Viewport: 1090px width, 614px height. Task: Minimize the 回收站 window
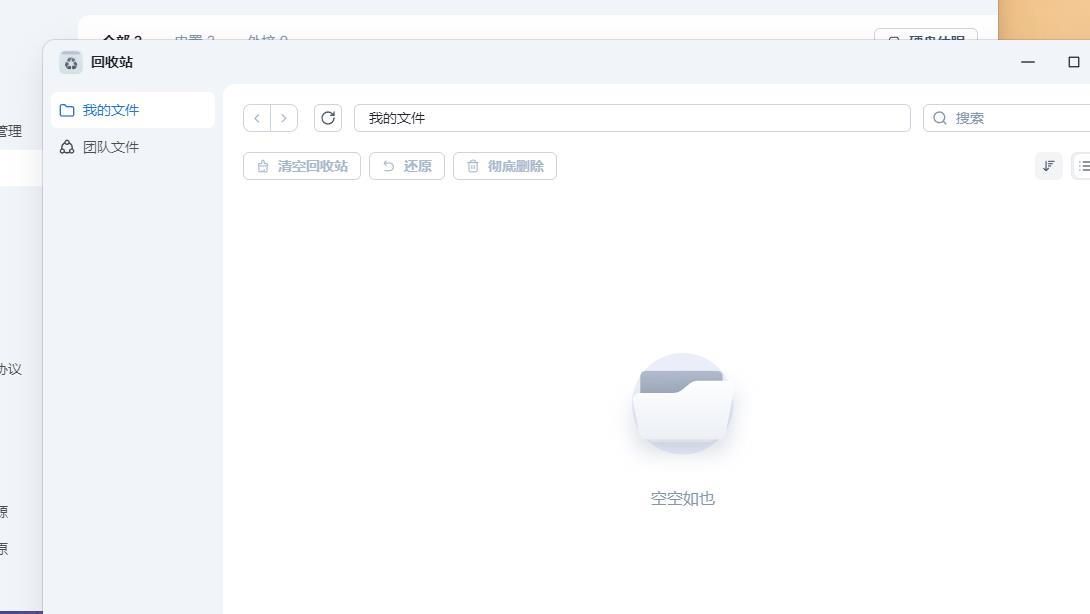pos(1028,62)
